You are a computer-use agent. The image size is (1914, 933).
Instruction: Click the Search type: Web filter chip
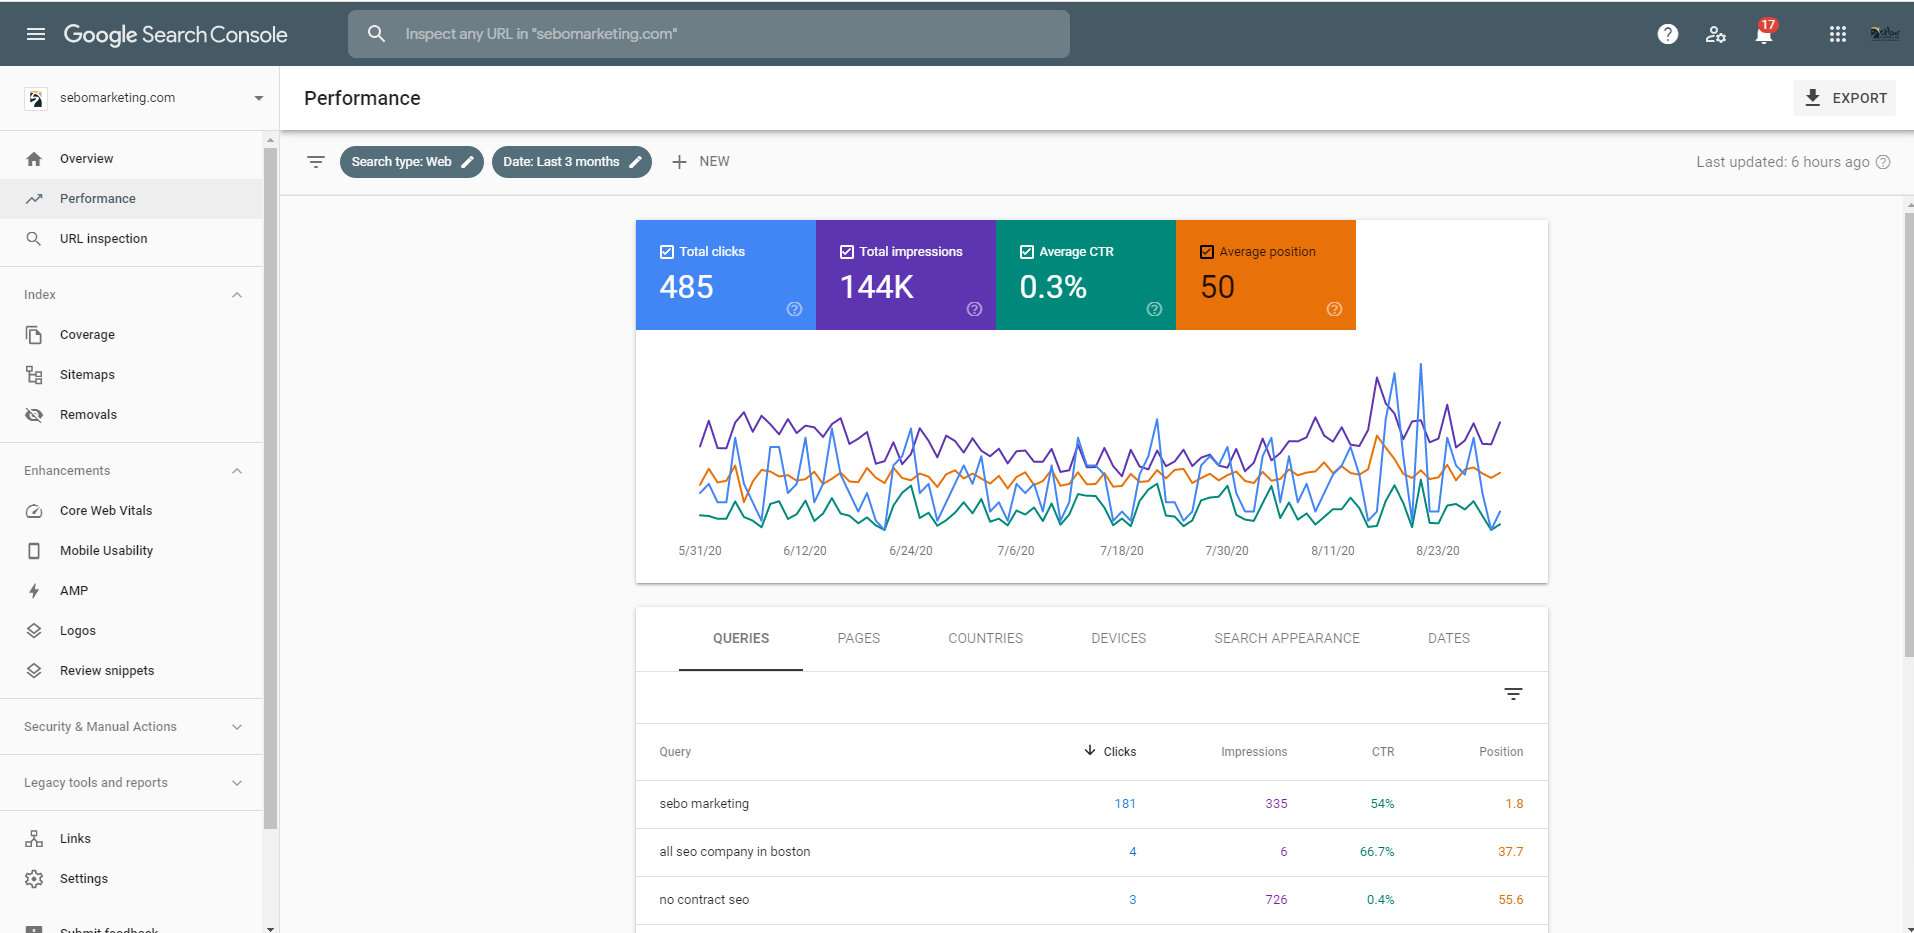coord(411,162)
